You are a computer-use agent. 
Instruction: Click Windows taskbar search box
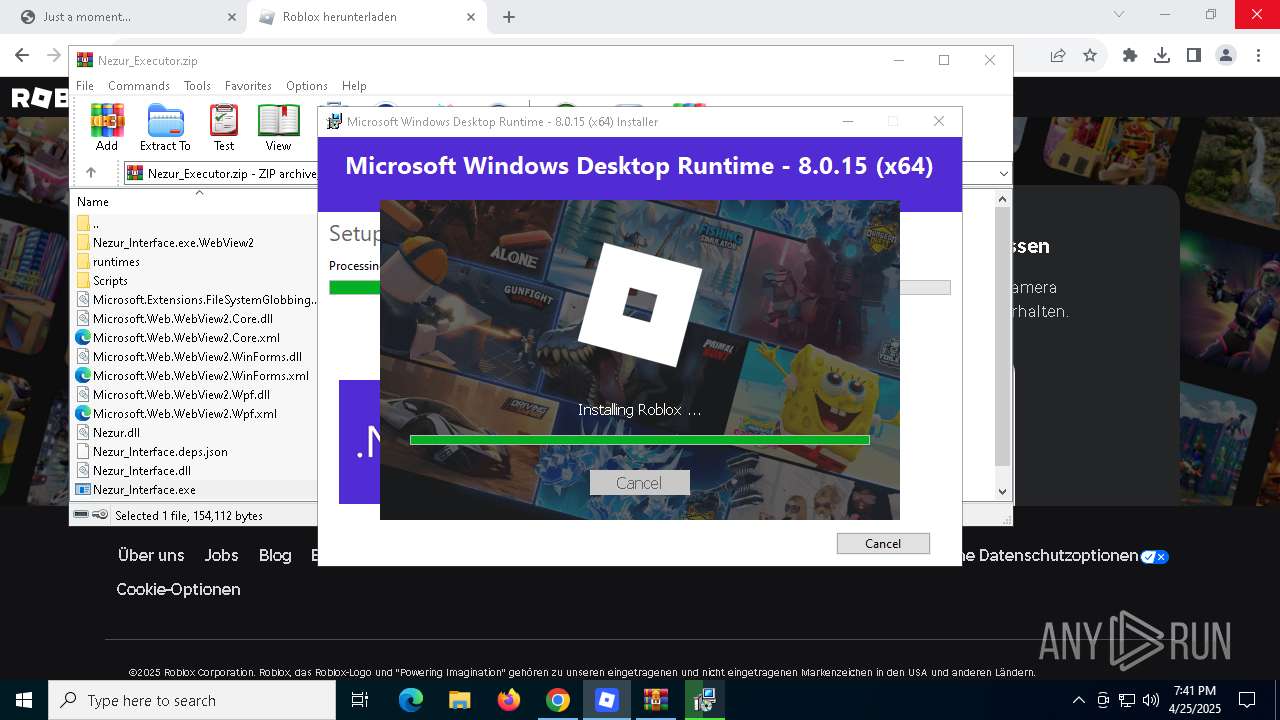click(192, 700)
